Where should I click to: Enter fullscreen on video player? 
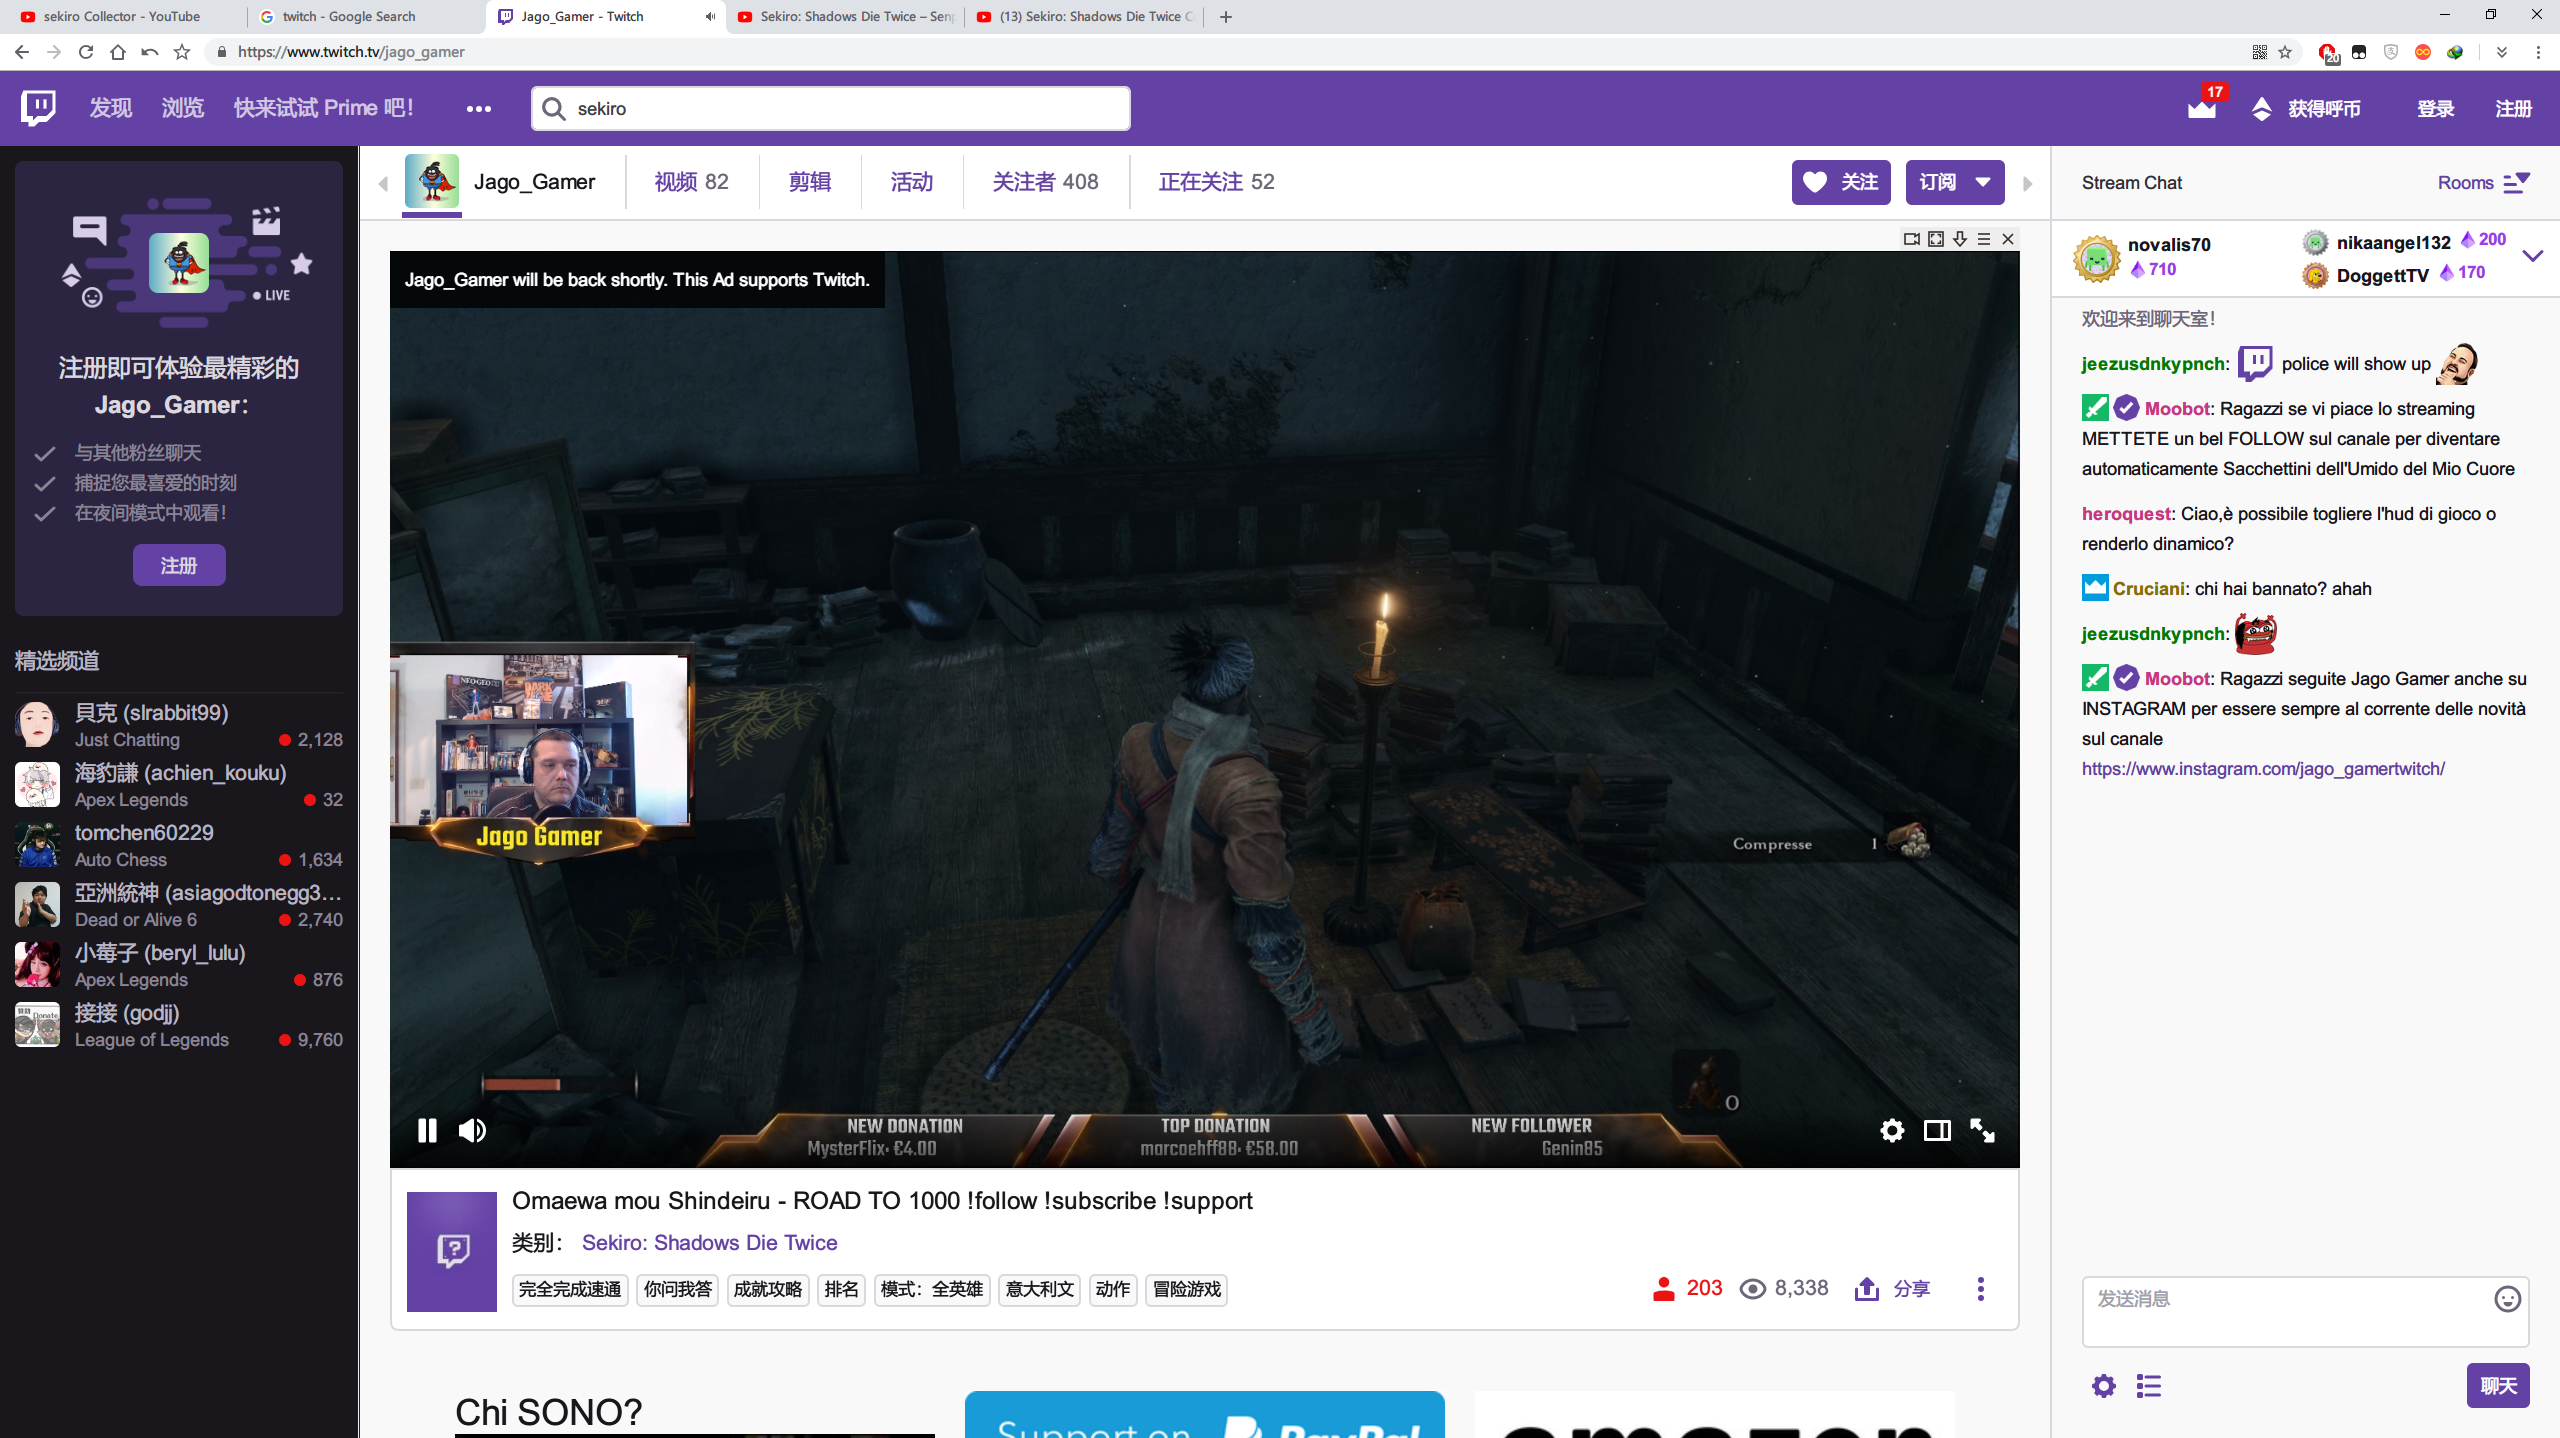click(1982, 1130)
